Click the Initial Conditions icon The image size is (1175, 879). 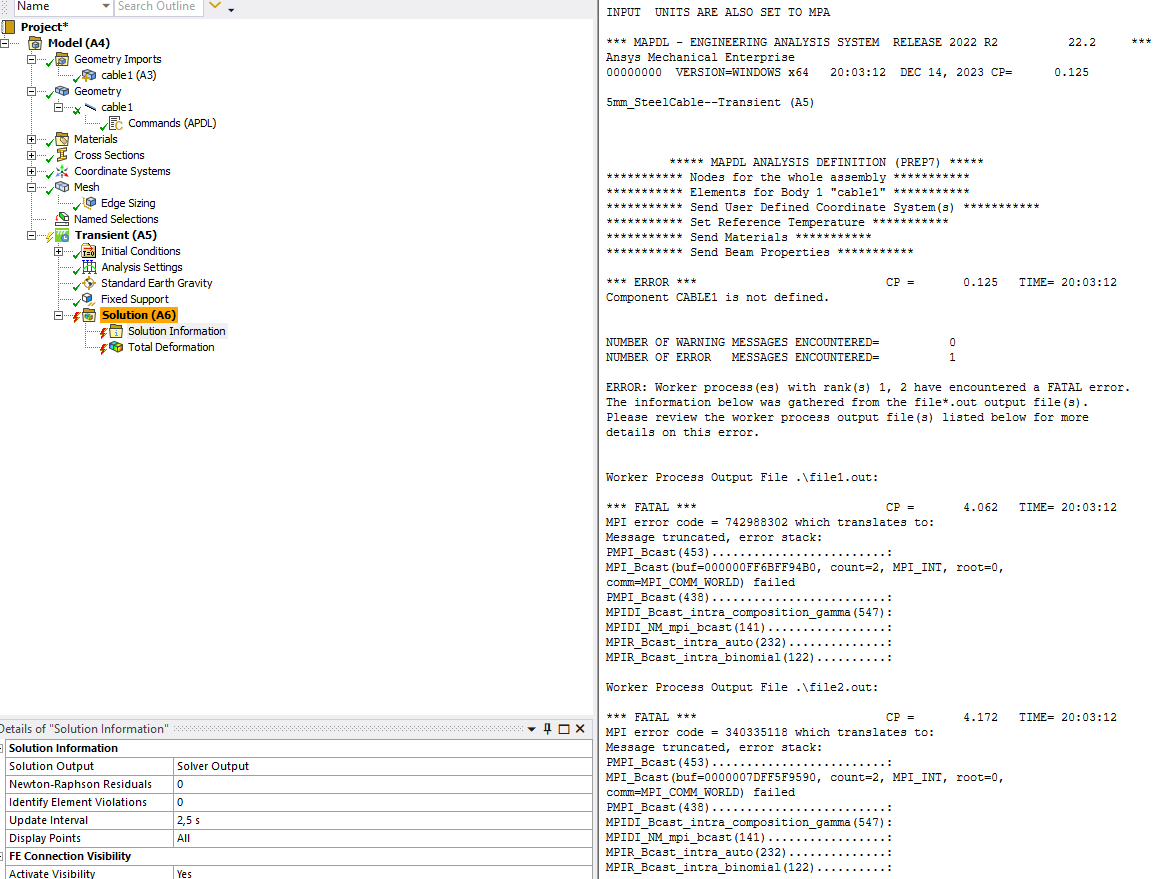point(89,251)
